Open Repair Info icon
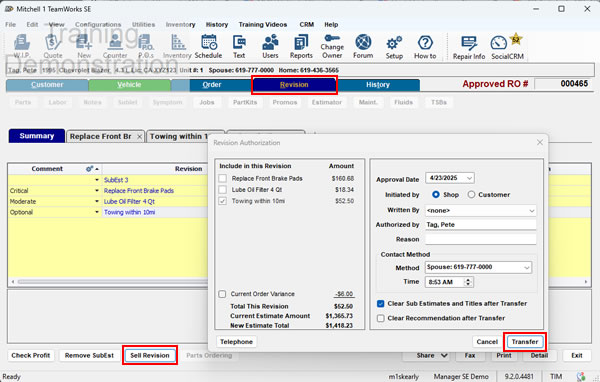The width and height of the screenshot is (600, 382). [x=469, y=47]
